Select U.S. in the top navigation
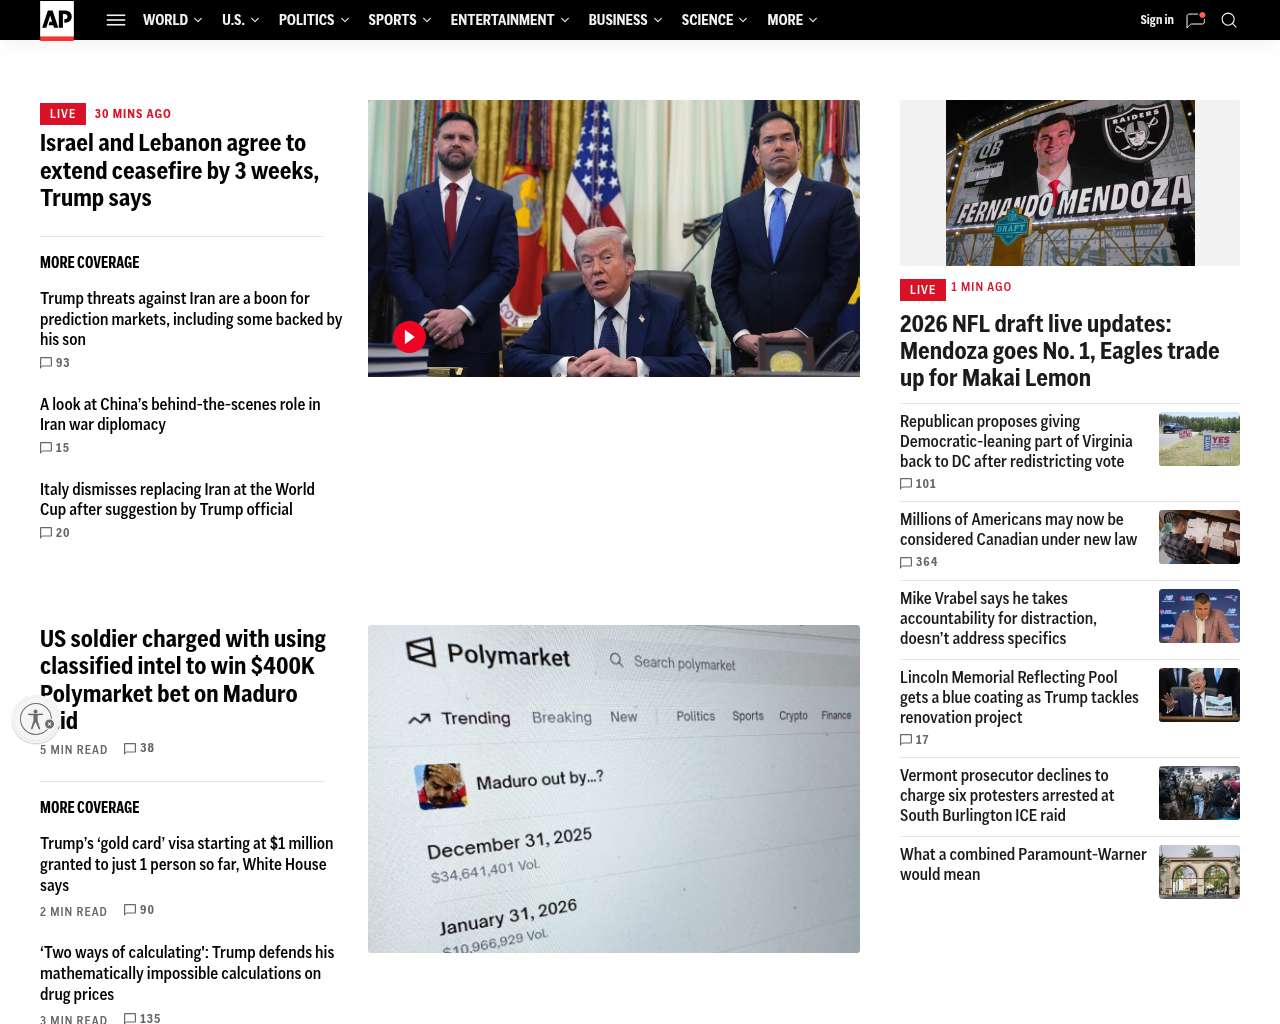This screenshot has height=1024, width=1280. pyautogui.click(x=233, y=20)
